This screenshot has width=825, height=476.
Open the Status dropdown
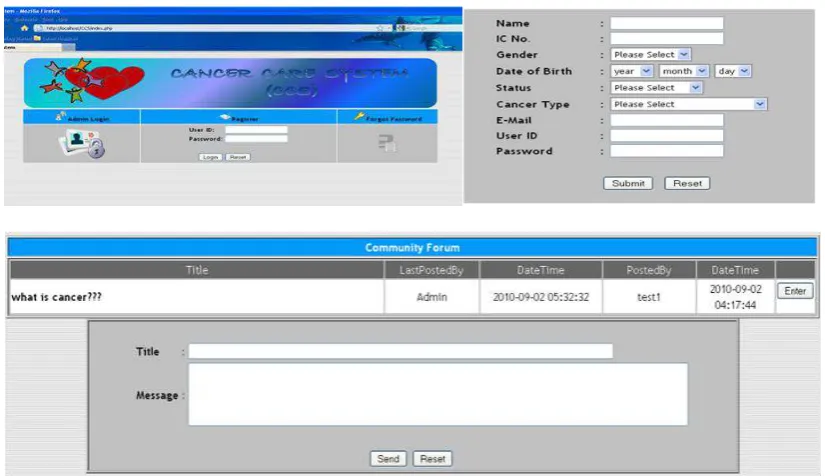pyautogui.click(x=657, y=87)
